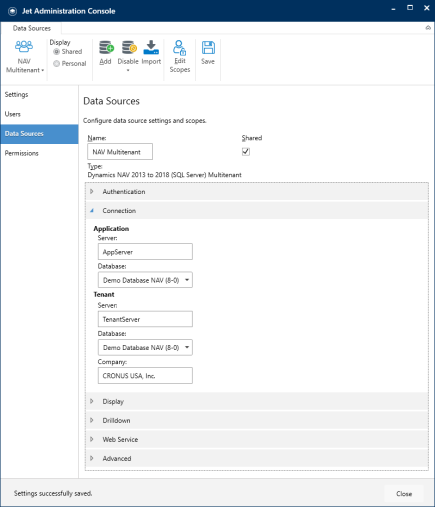Expand the Web Service section
Screen dimensions: 435x507
[92, 439]
